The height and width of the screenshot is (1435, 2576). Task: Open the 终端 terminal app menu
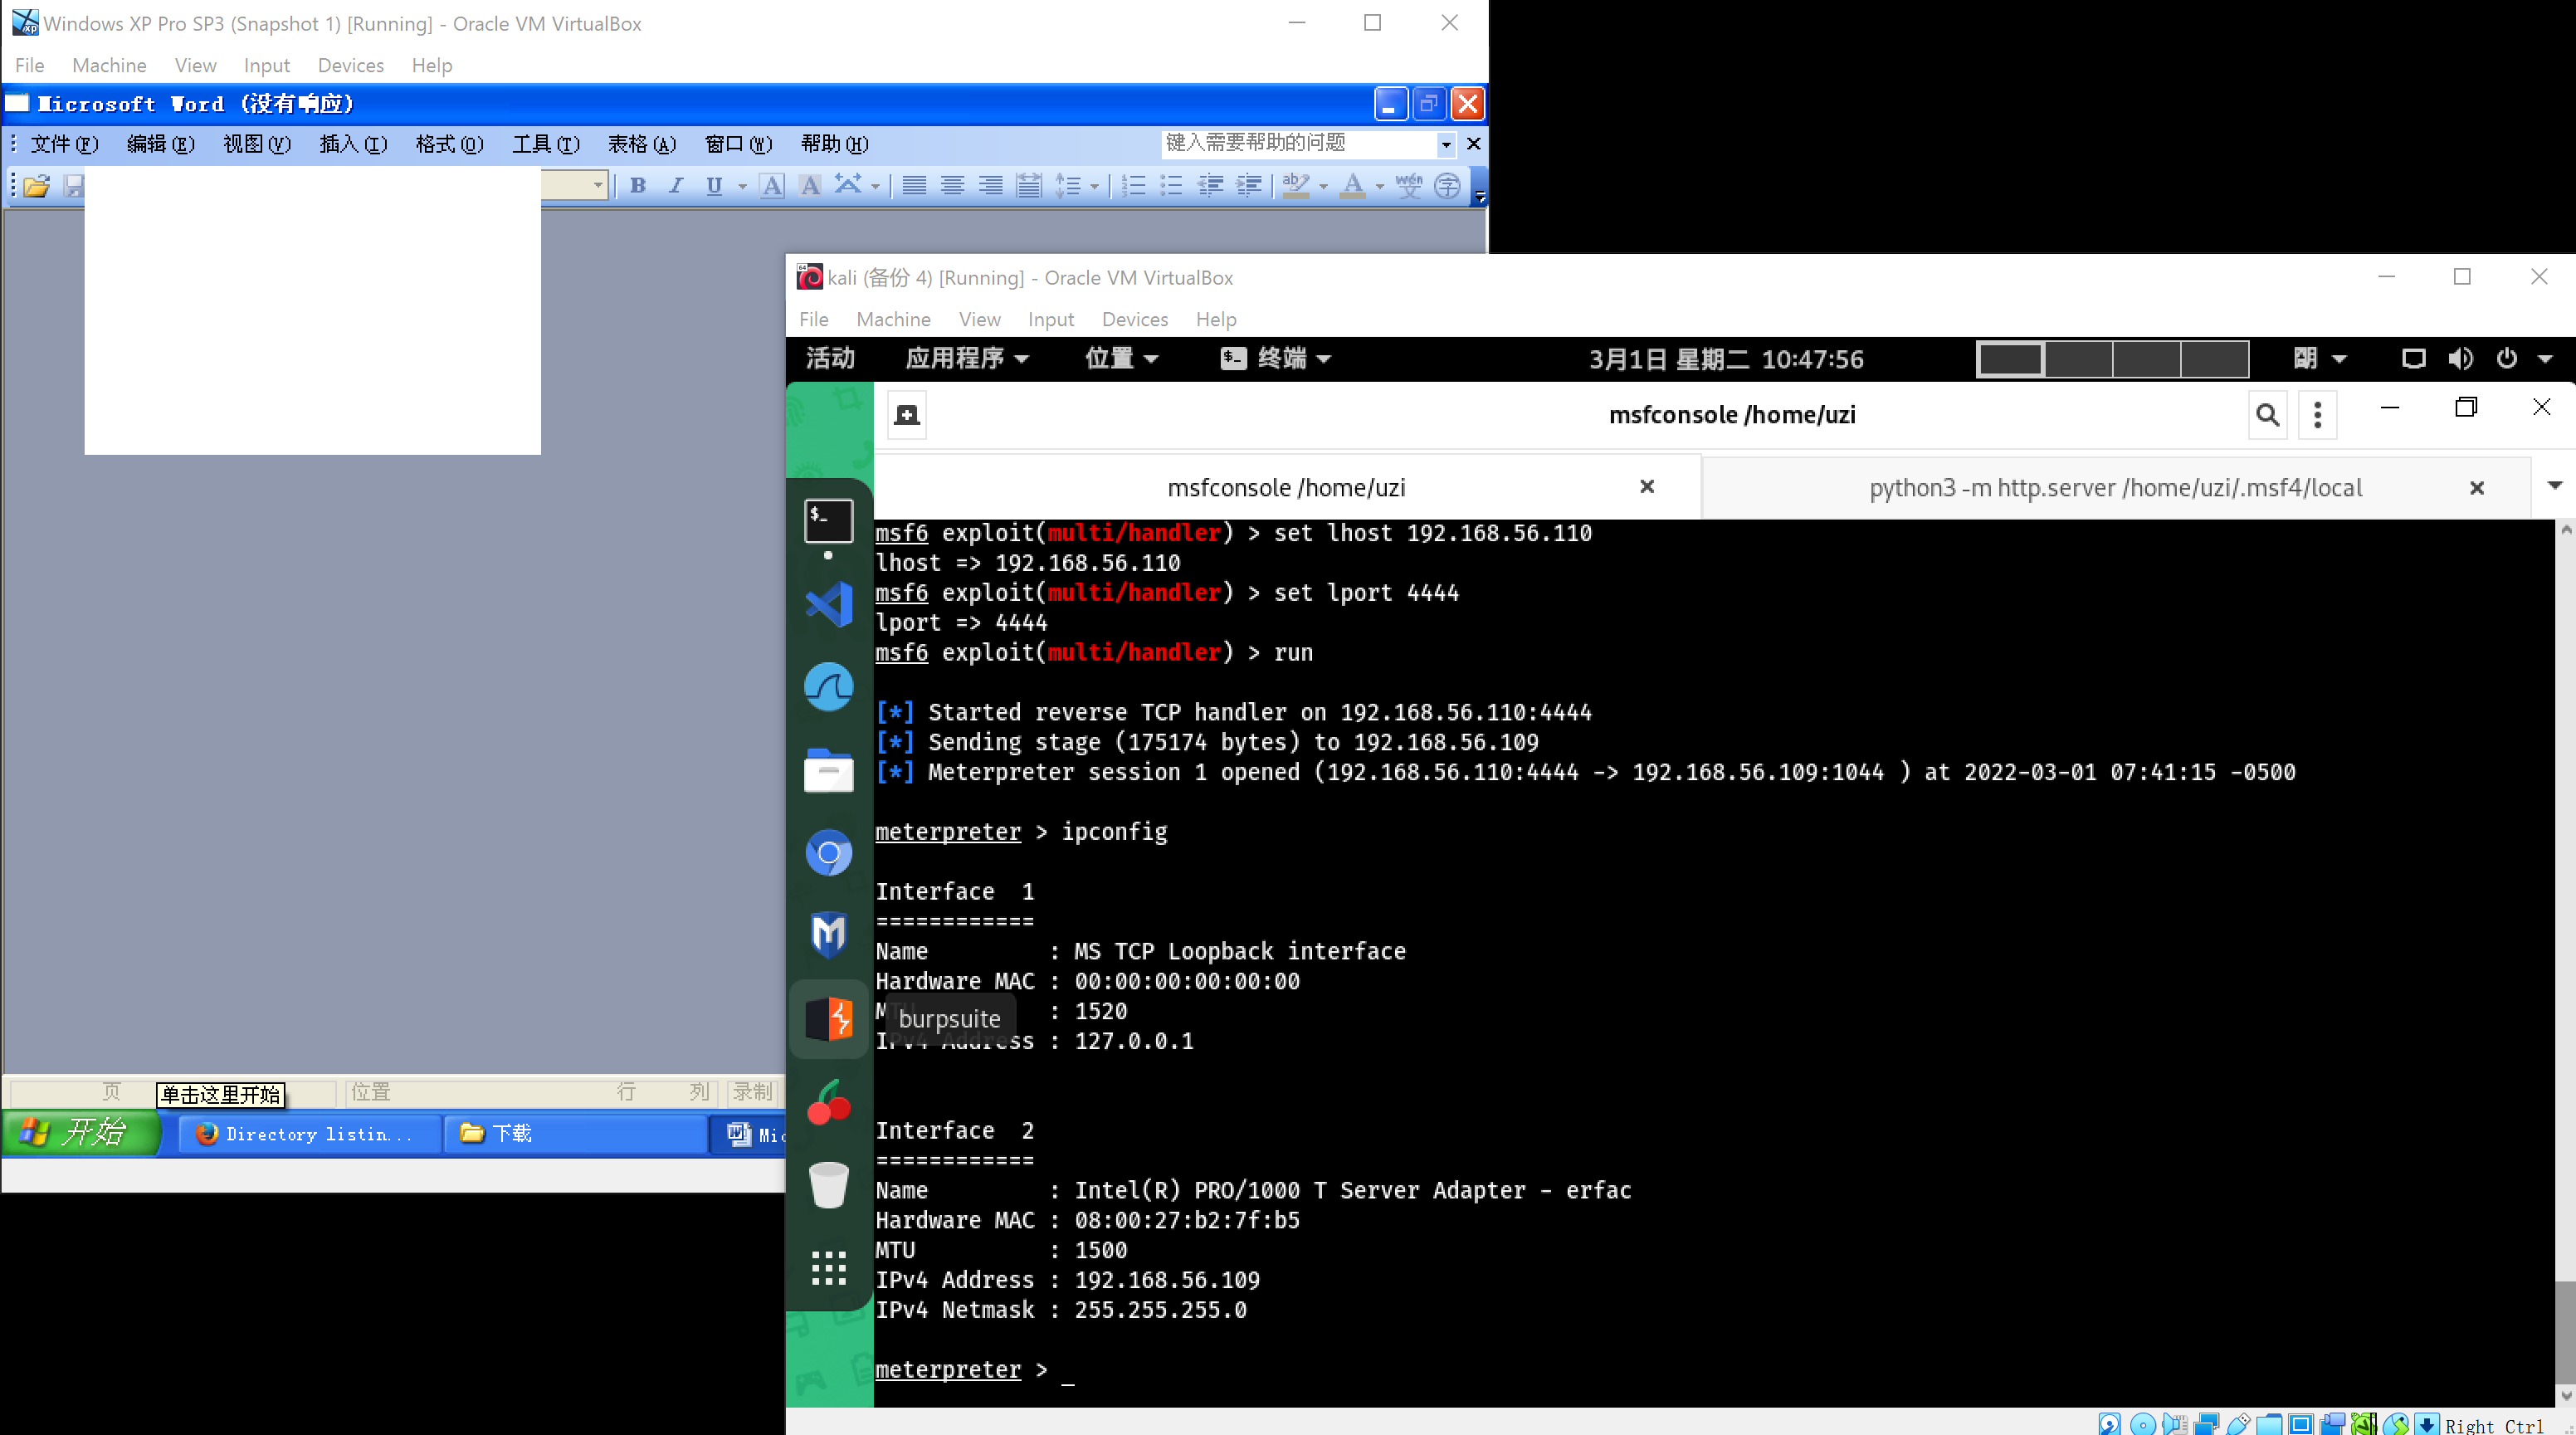[x=1276, y=358]
